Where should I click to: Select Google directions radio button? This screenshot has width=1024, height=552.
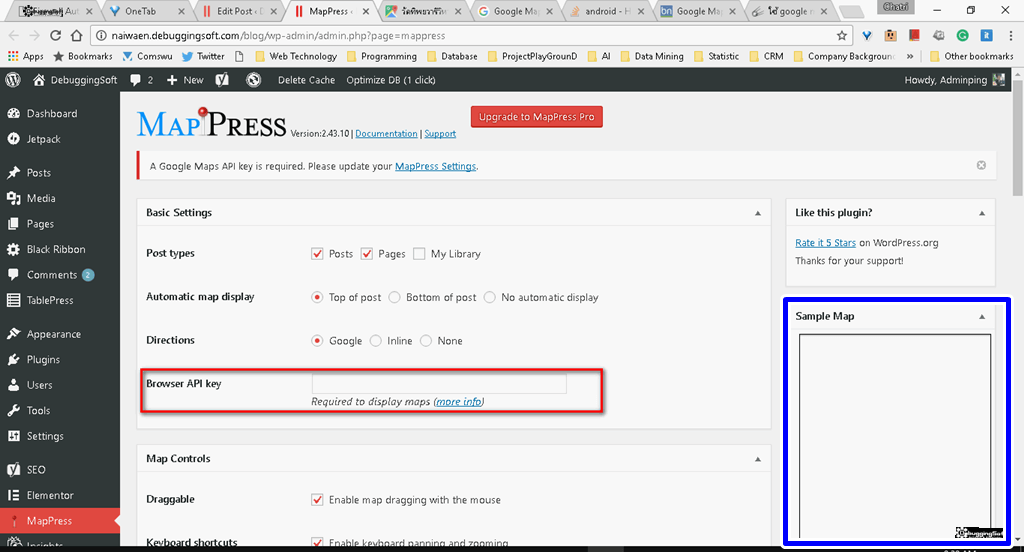(x=317, y=341)
